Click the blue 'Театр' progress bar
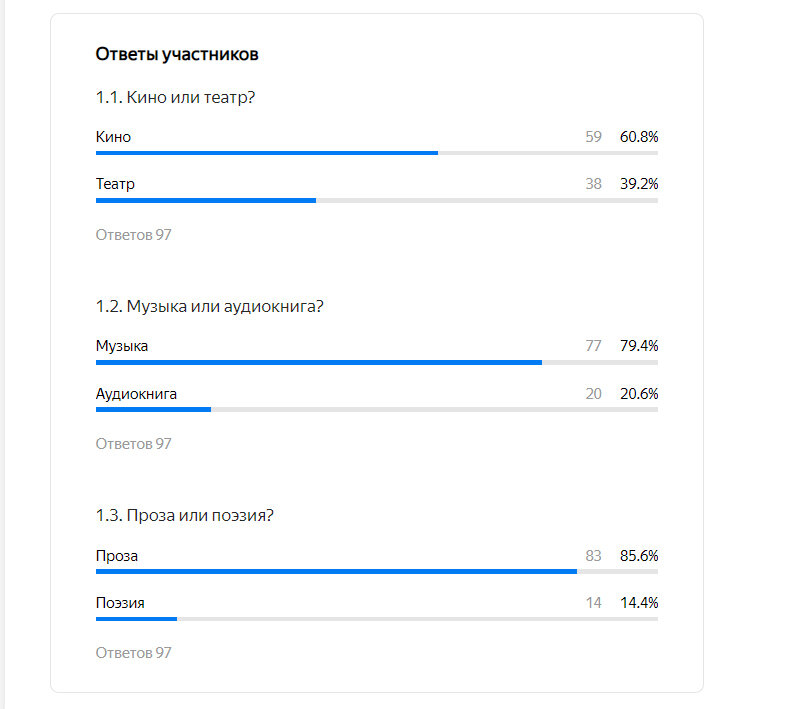Image resolution: width=801 pixels, height=709 pixels. point(206,200)
